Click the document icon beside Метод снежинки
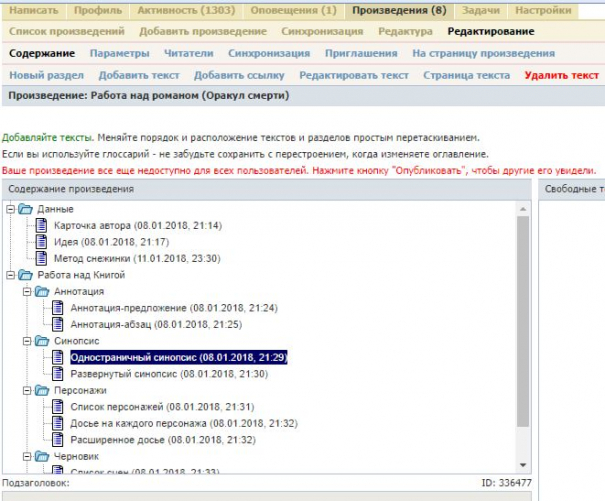 [42, 257]
